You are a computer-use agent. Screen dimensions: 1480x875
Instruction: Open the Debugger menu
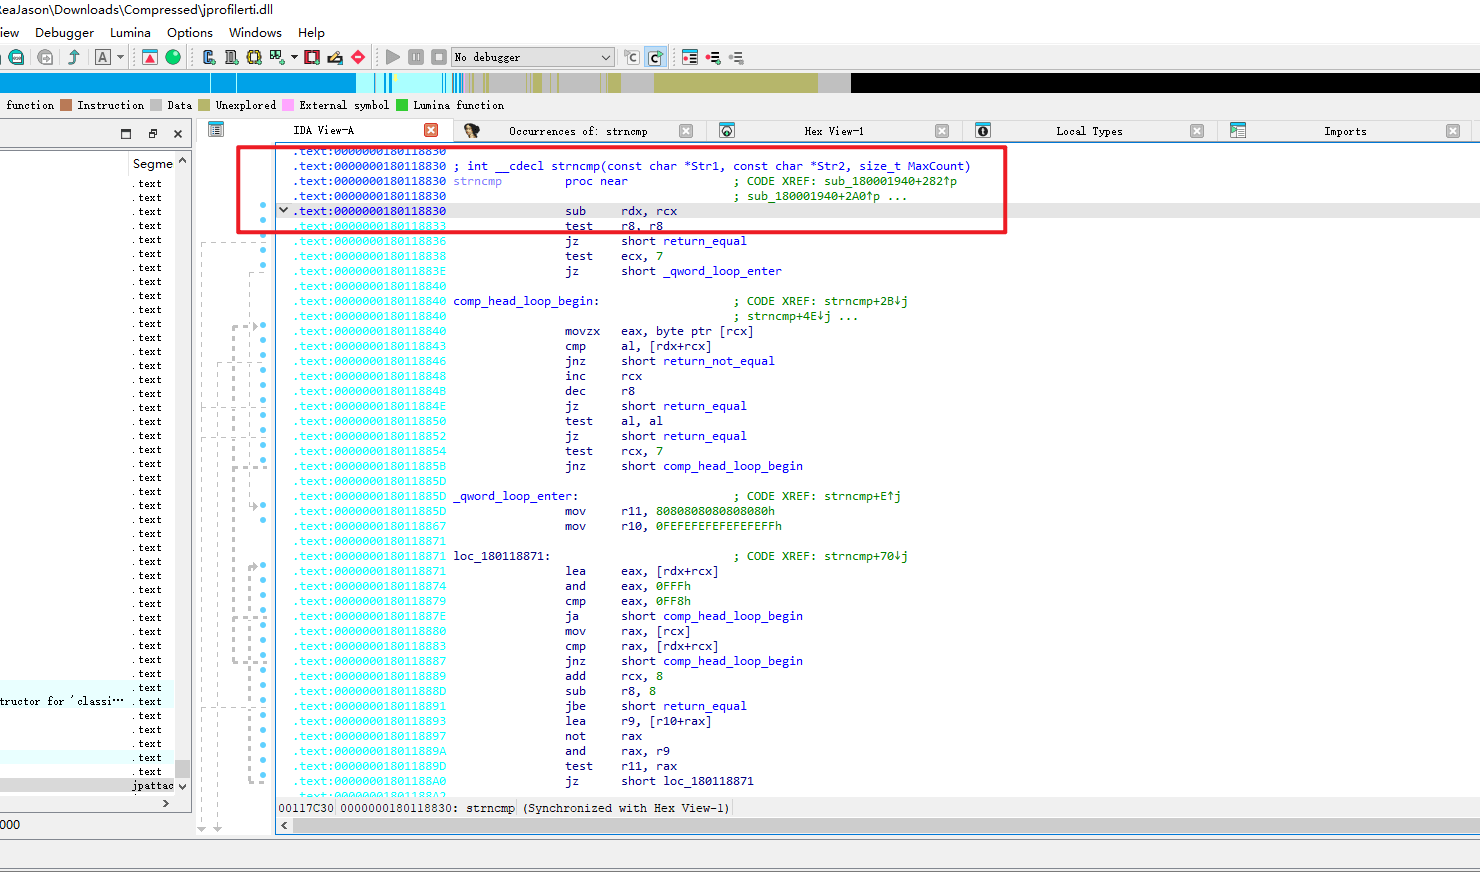click(x=64, y=32)
